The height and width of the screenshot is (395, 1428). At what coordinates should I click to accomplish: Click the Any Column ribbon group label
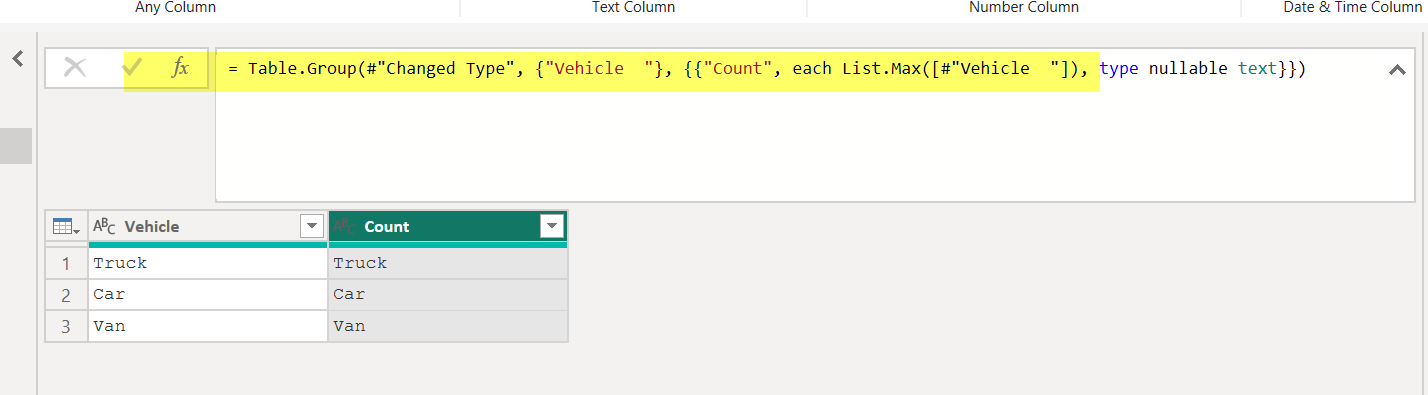click(x=175, y=7)
